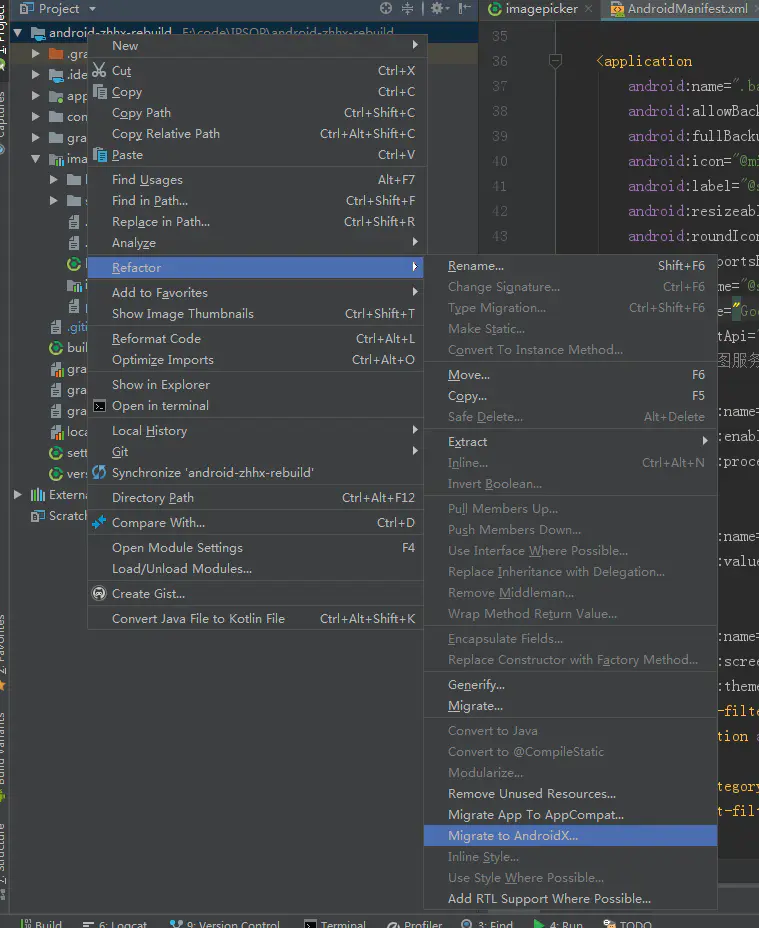Open the TODO tool window
Image resolution: width=759 pixels, height=928 pixels.
pos(628,923)
